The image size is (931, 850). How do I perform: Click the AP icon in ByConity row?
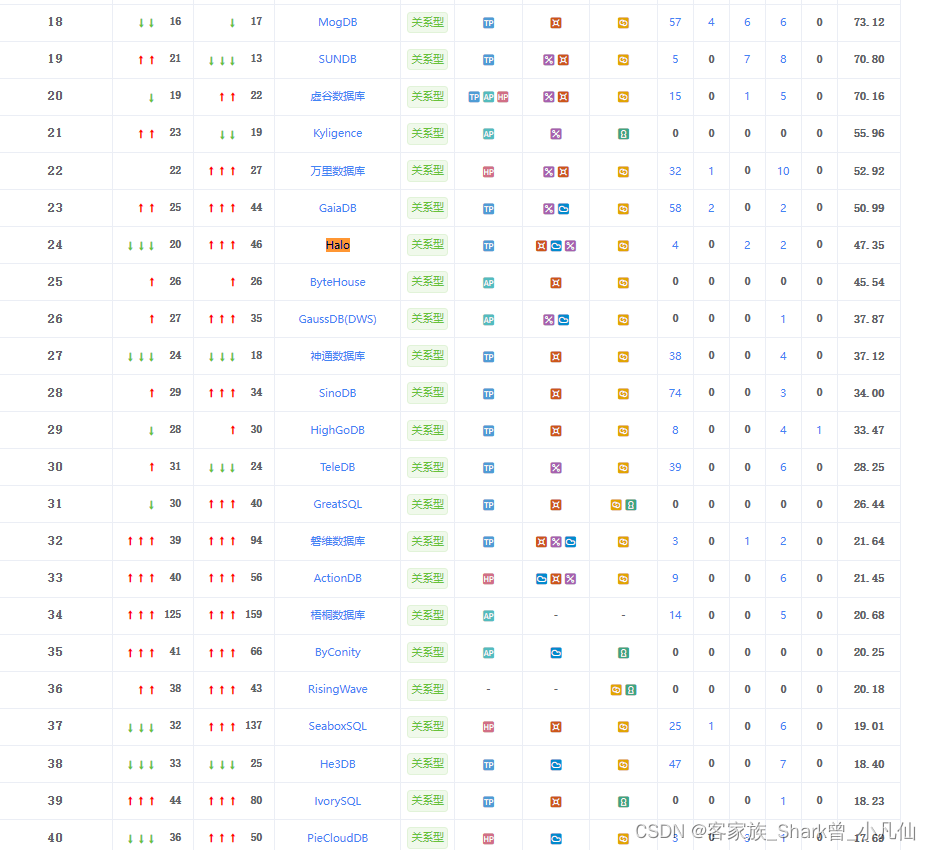click(x=489, y=653)
